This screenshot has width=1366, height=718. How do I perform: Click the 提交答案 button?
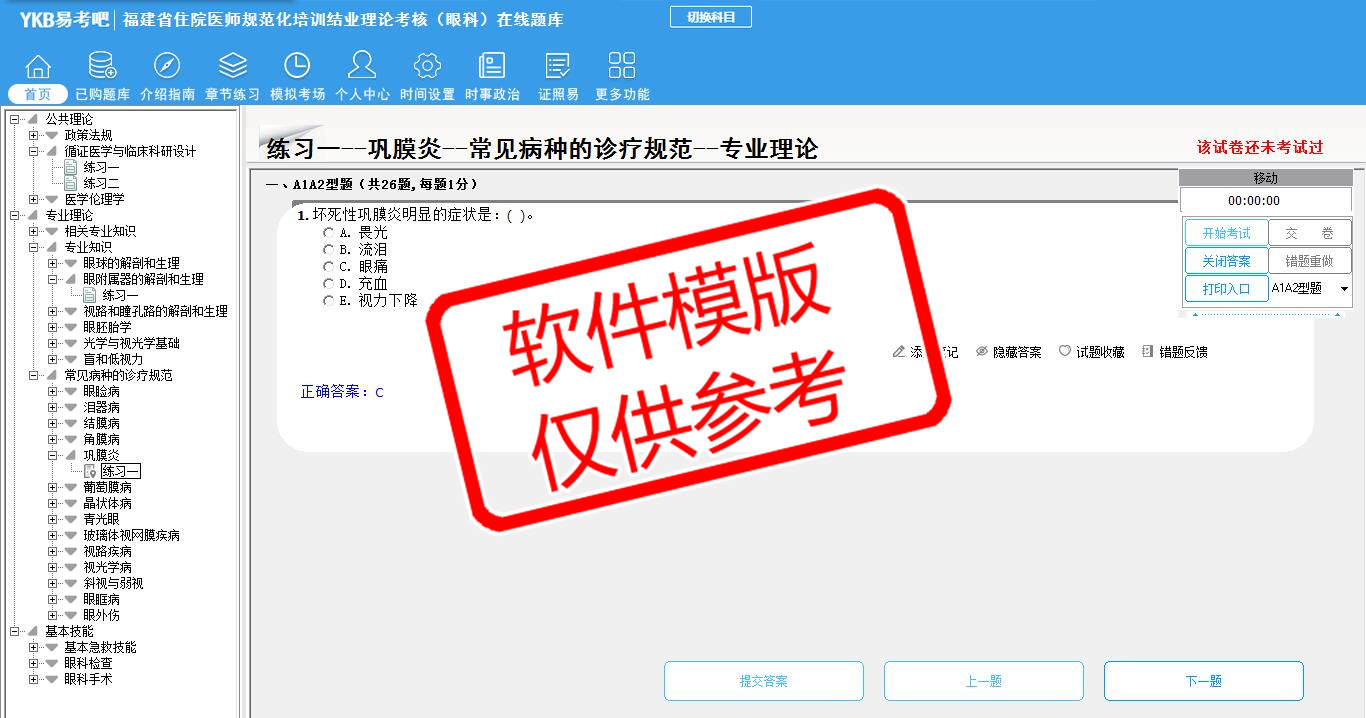(763, 681)
